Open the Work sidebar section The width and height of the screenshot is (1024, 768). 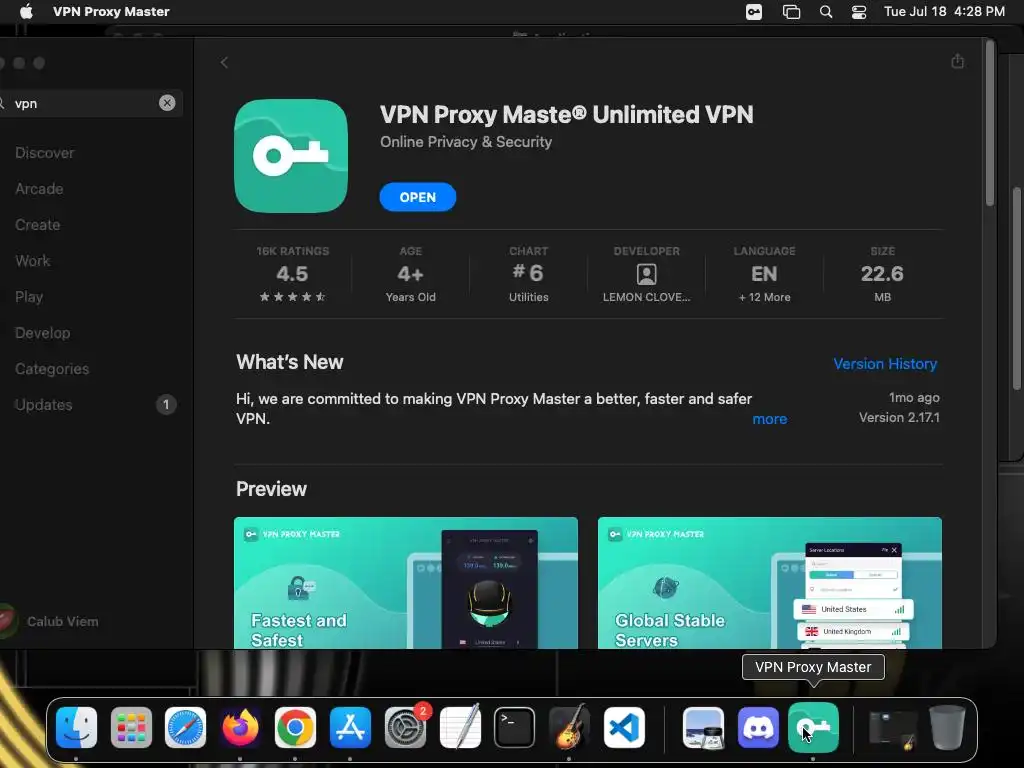[33, 261]
